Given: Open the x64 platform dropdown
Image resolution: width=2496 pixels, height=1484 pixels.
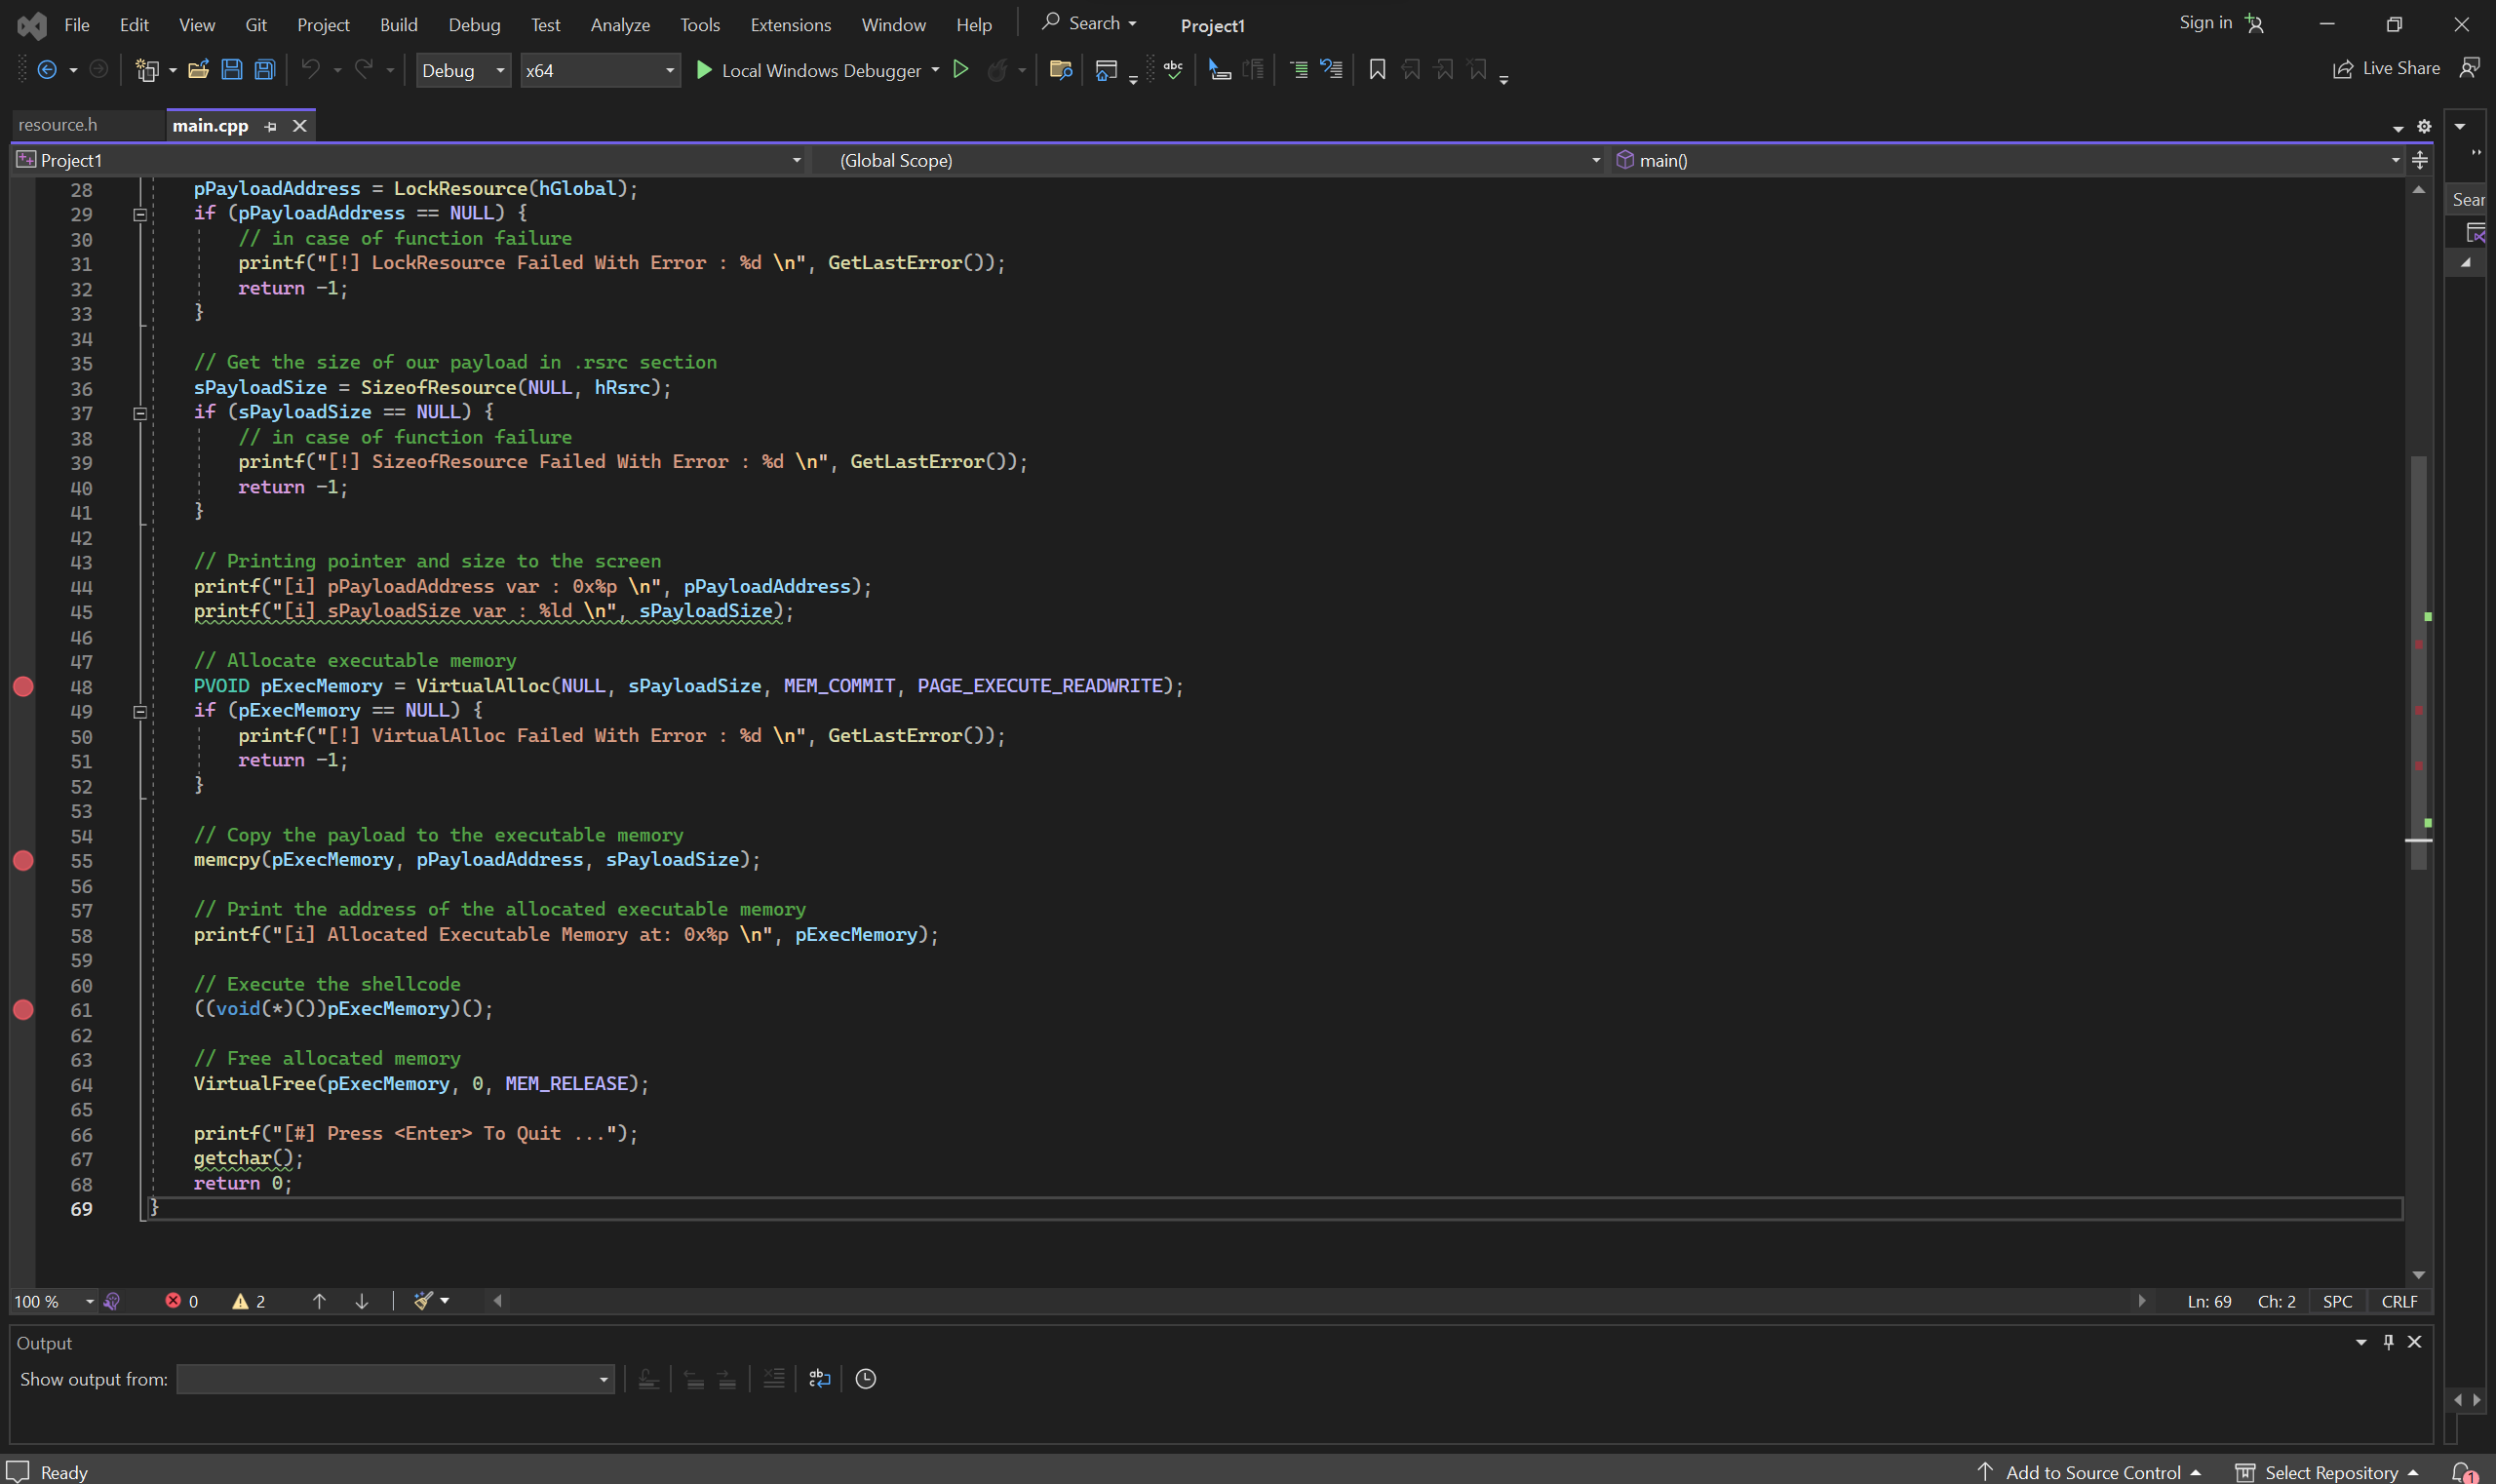Looking at the screenshot, I should click(600, 70).
